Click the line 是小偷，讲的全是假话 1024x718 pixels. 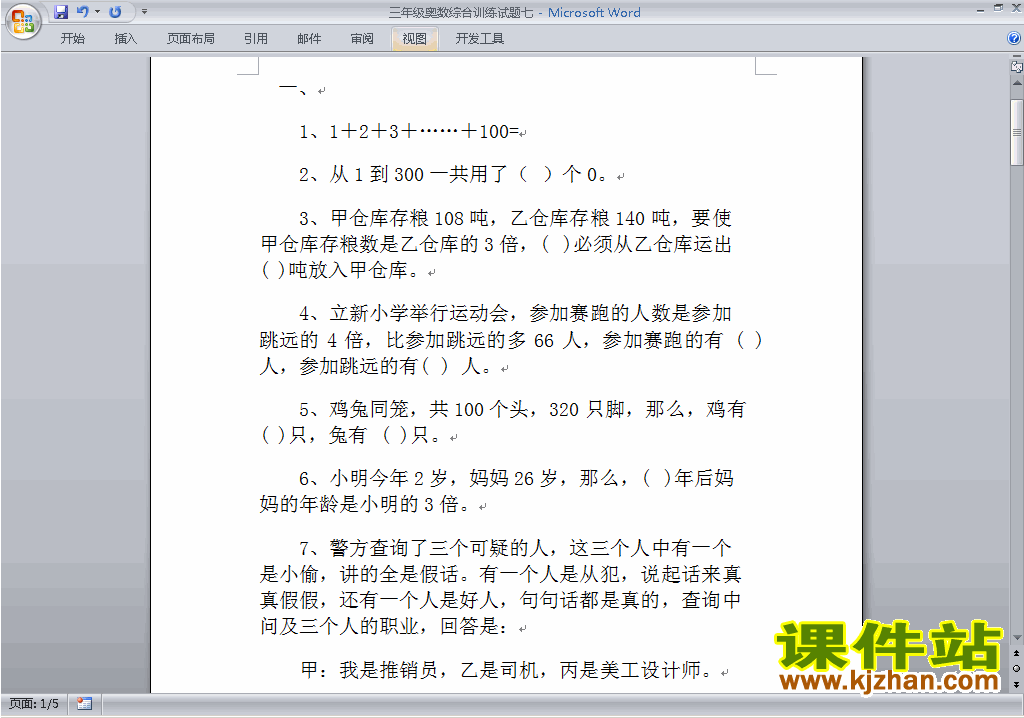tap(500, 574)
